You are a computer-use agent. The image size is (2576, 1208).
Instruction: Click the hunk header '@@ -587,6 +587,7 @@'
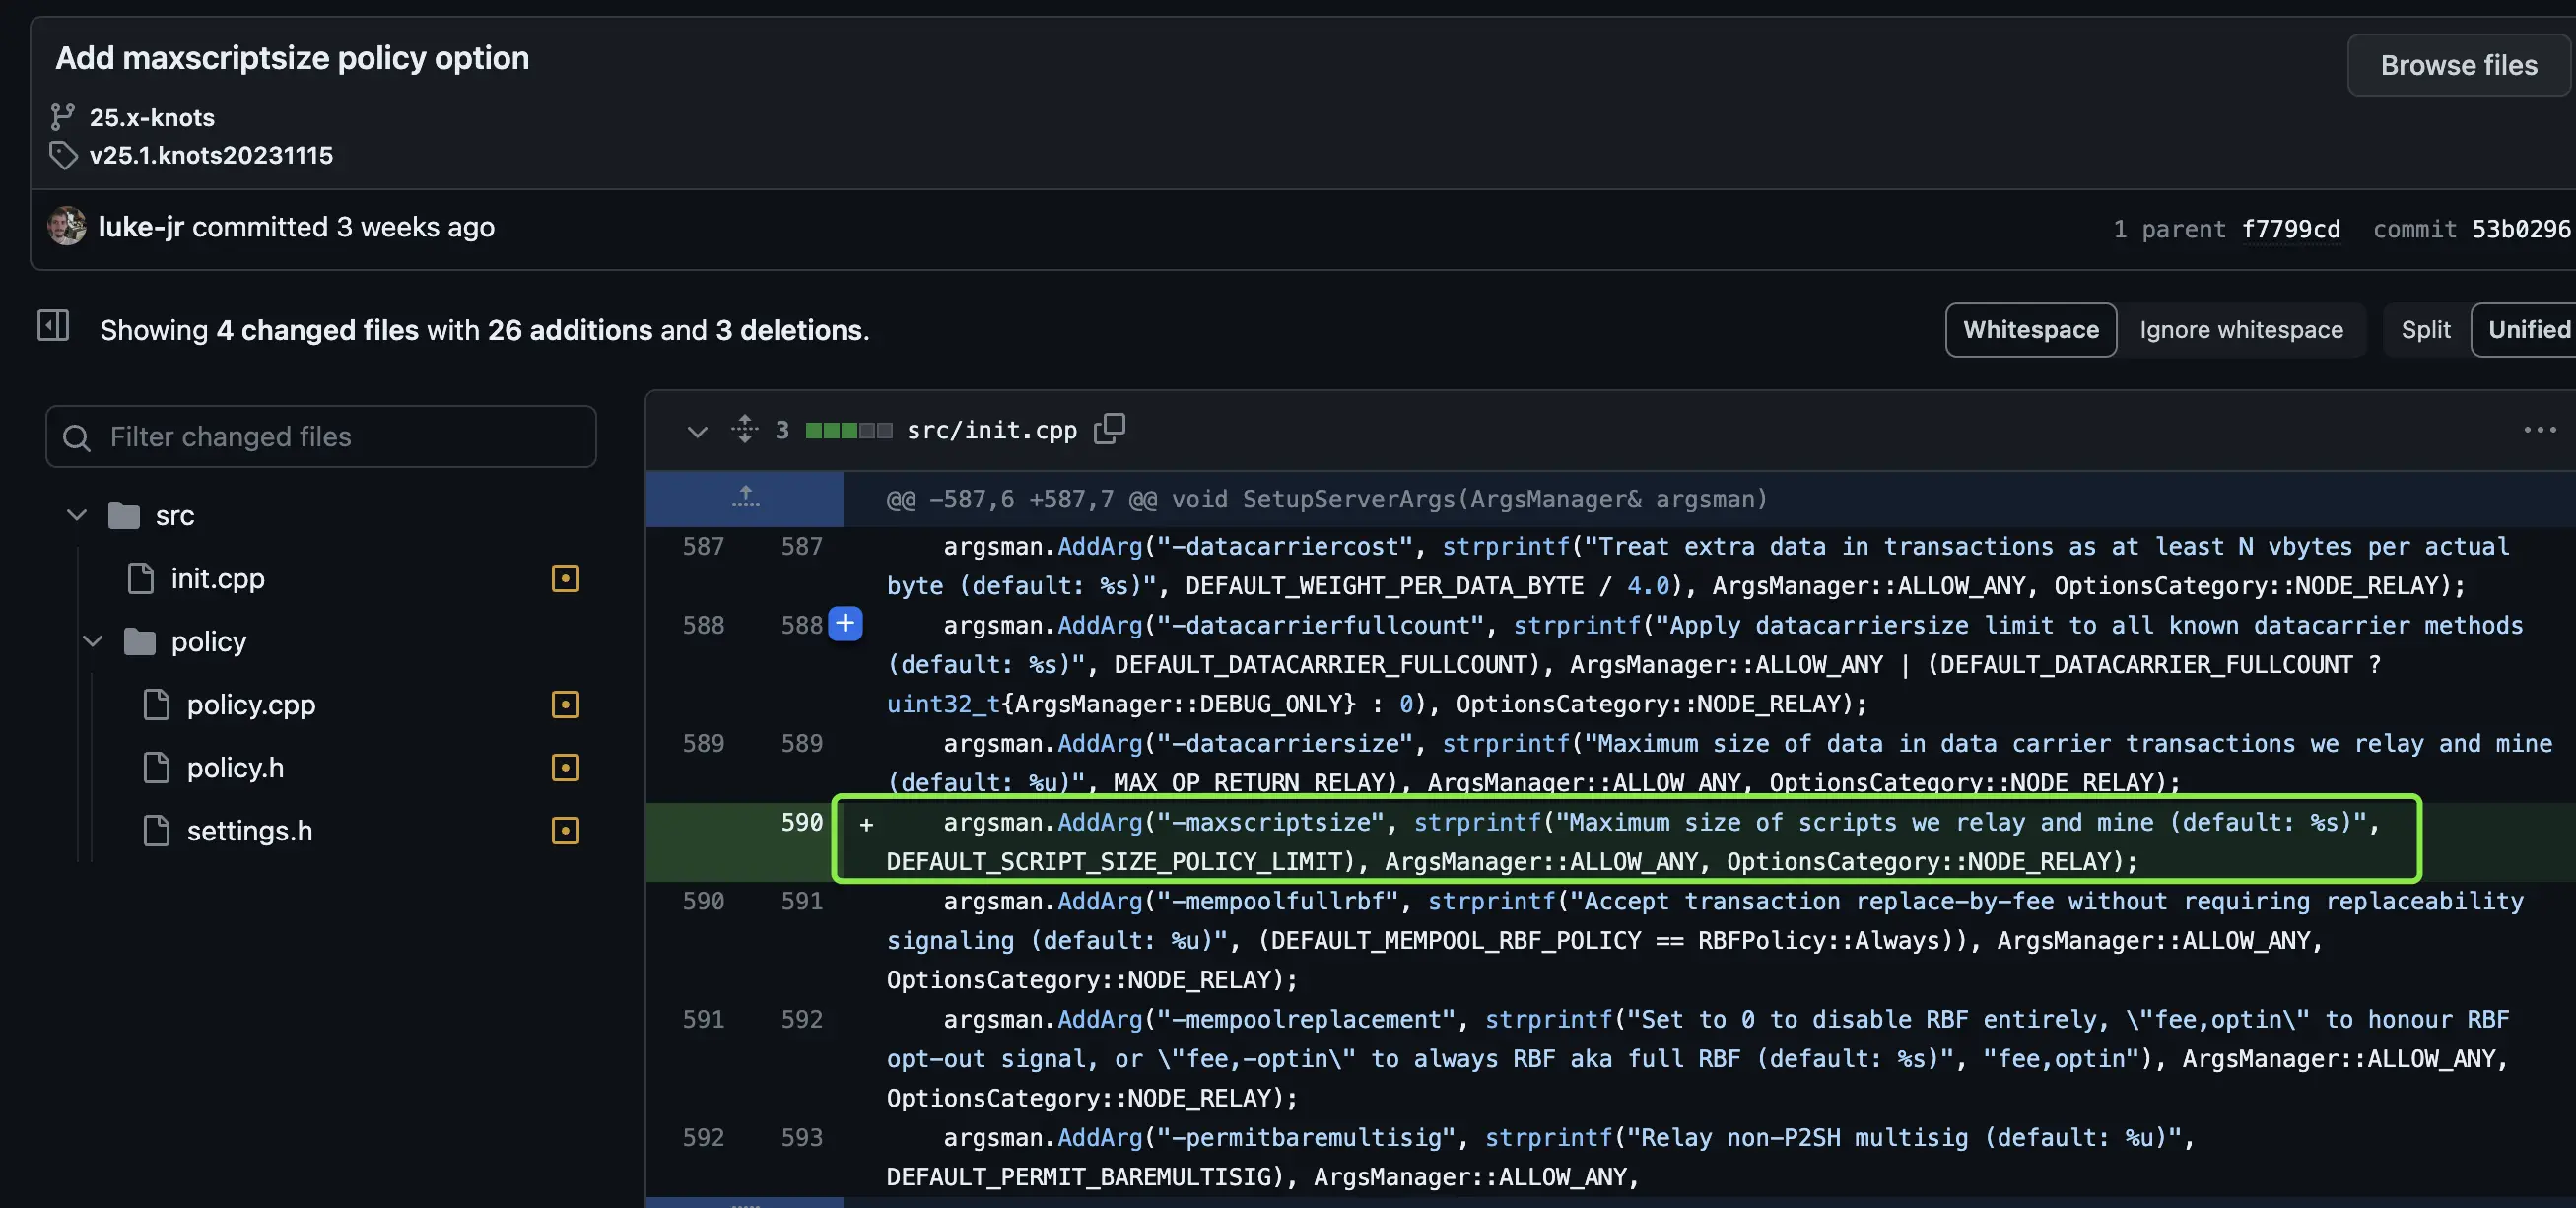click(1020, 499)
